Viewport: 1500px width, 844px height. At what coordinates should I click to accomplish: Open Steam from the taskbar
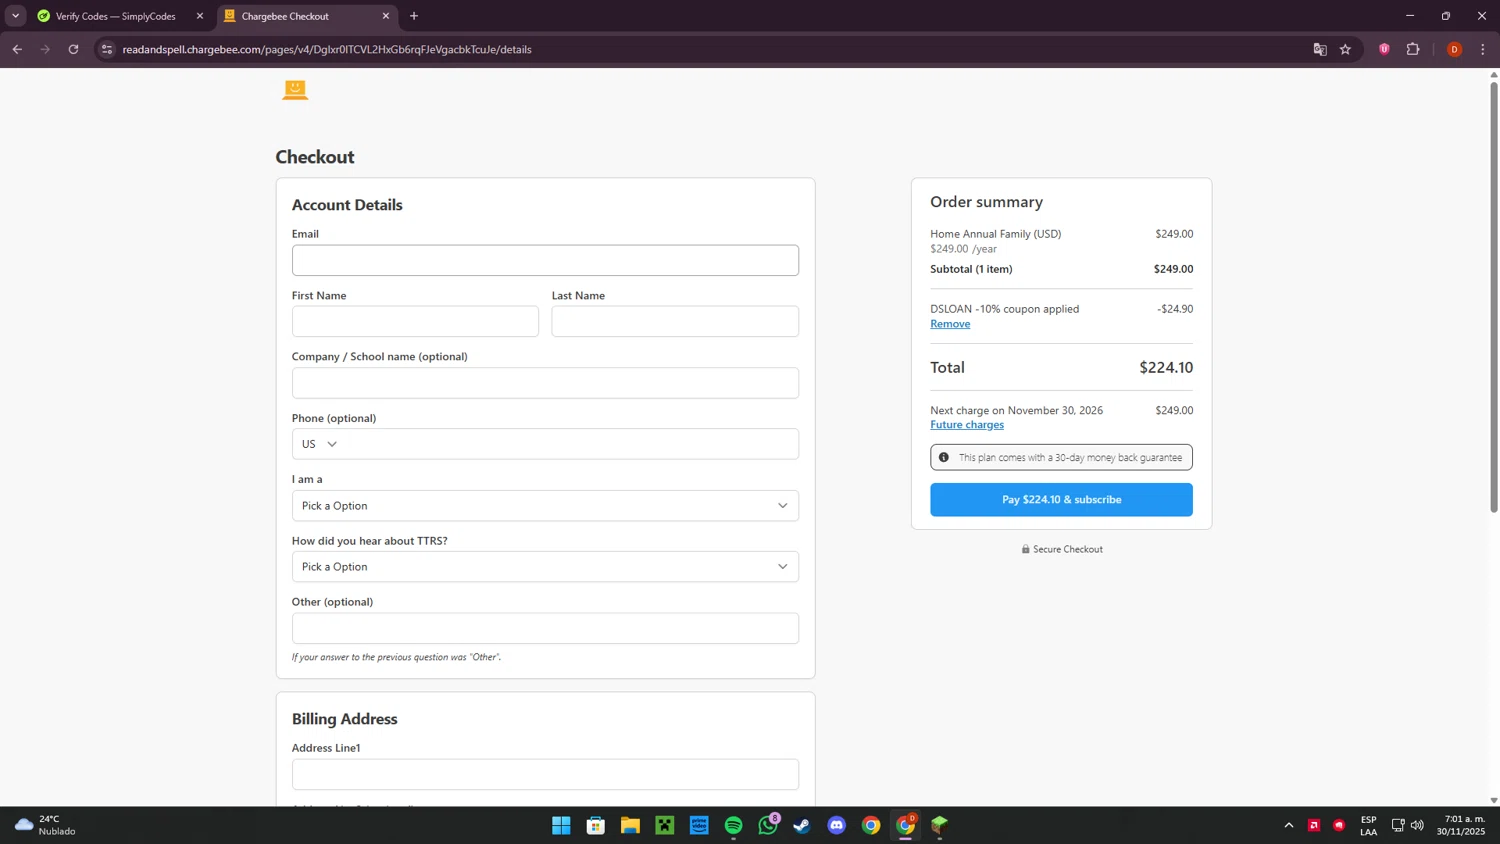coord(802,825)
